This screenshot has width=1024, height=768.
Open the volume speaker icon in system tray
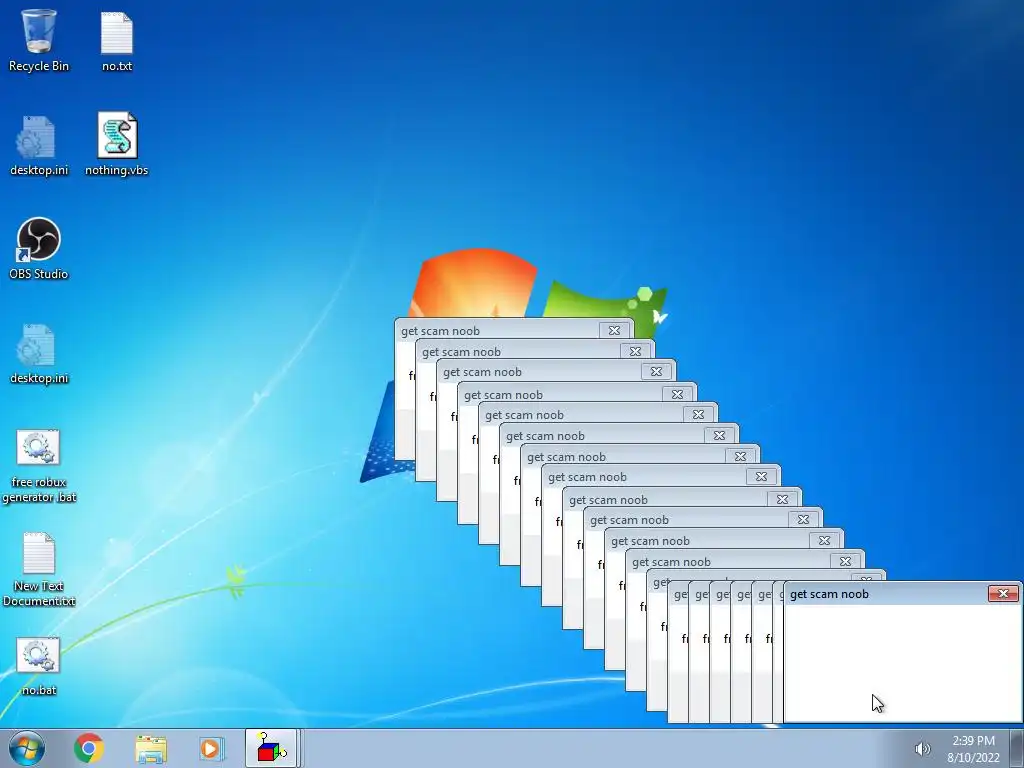(922, 749)
